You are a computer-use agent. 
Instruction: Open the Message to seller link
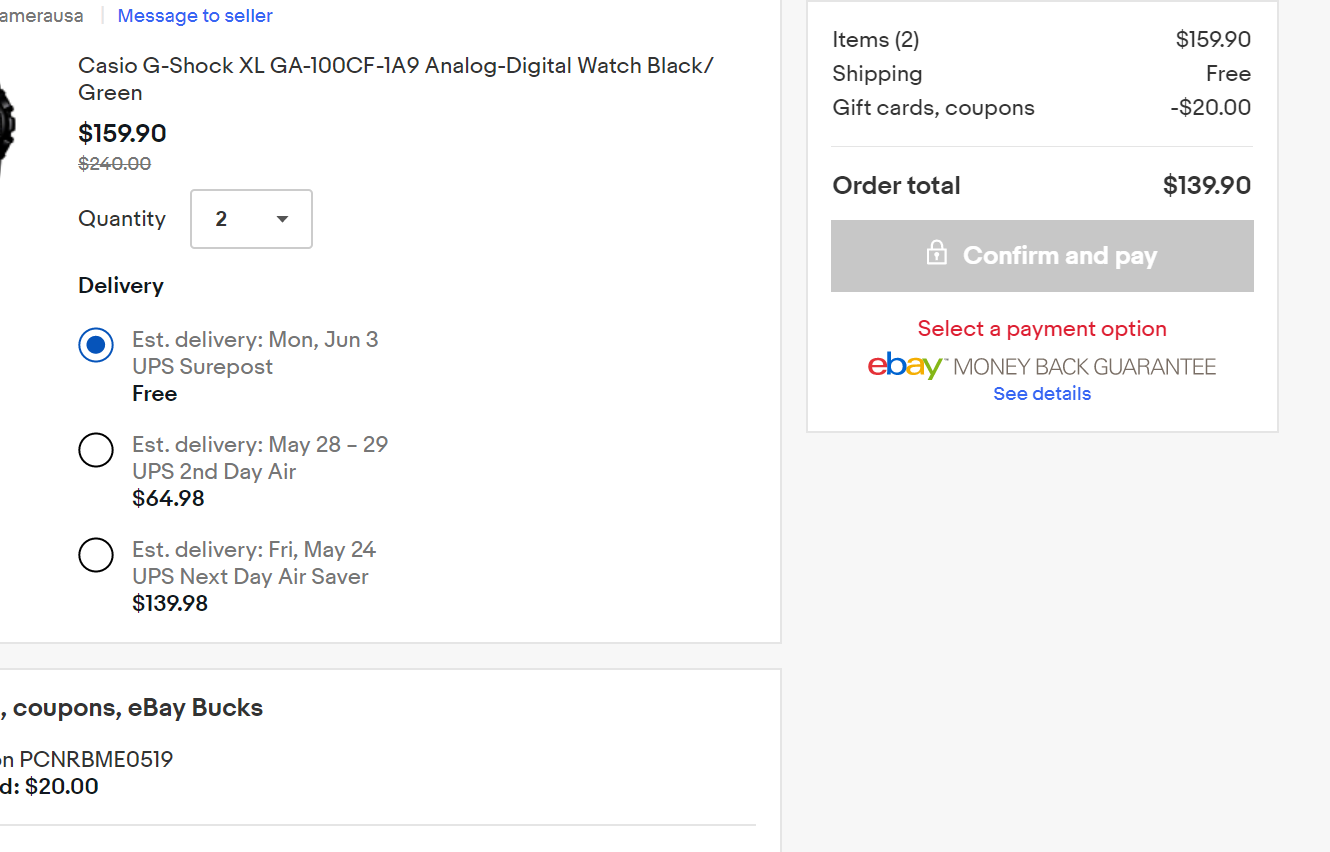[x=195, y=16]
